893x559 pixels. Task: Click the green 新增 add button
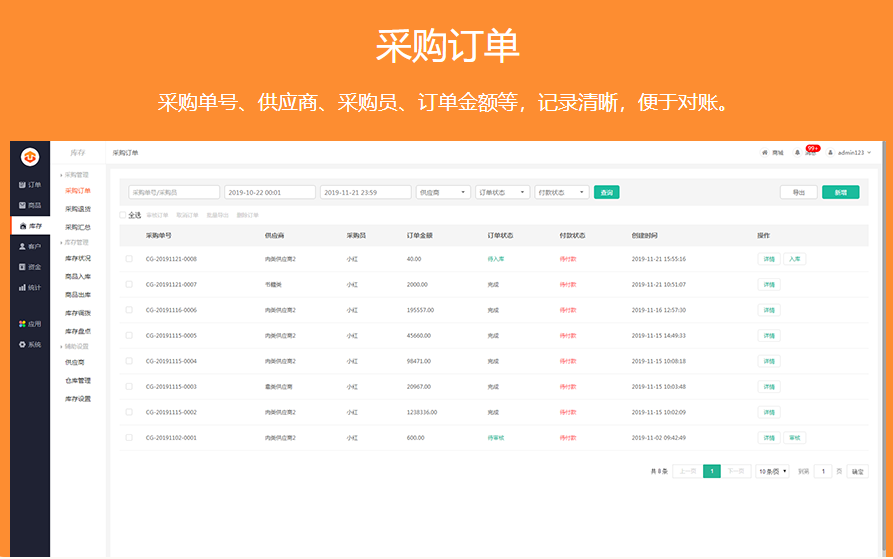pyautogui.click(x=840, y=192)
